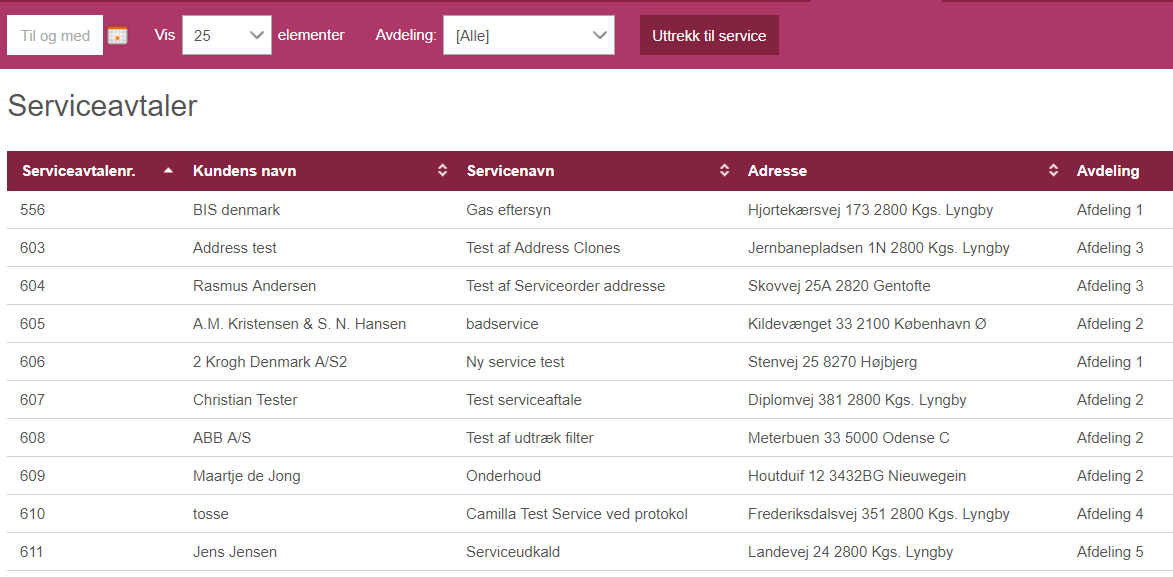This screenshot has width=1173, height=577.
Task: Open the Vis 25 elements dropdown
Action: click(227, 35)
